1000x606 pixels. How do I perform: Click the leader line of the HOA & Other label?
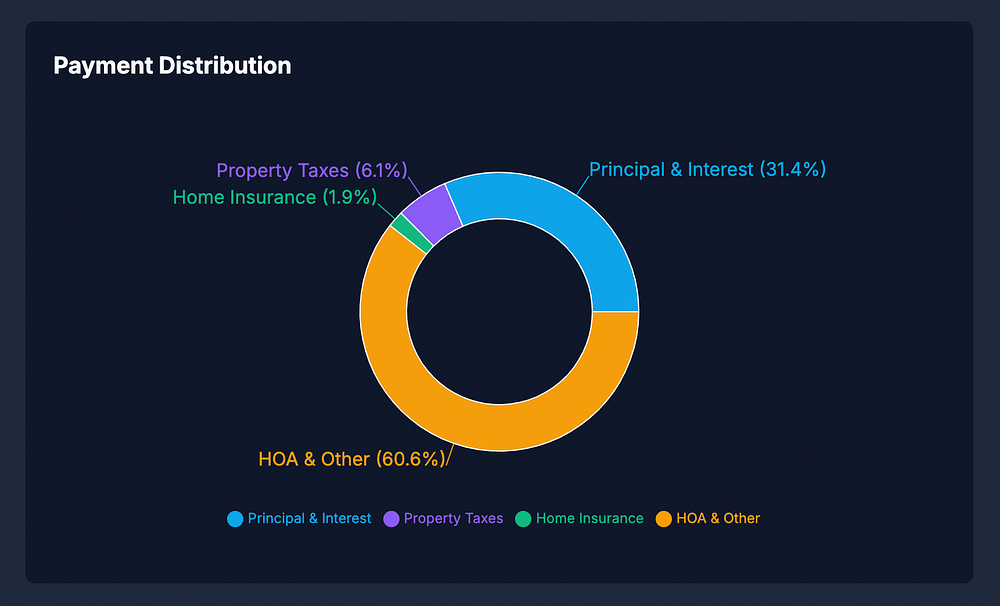pos(450,455)
